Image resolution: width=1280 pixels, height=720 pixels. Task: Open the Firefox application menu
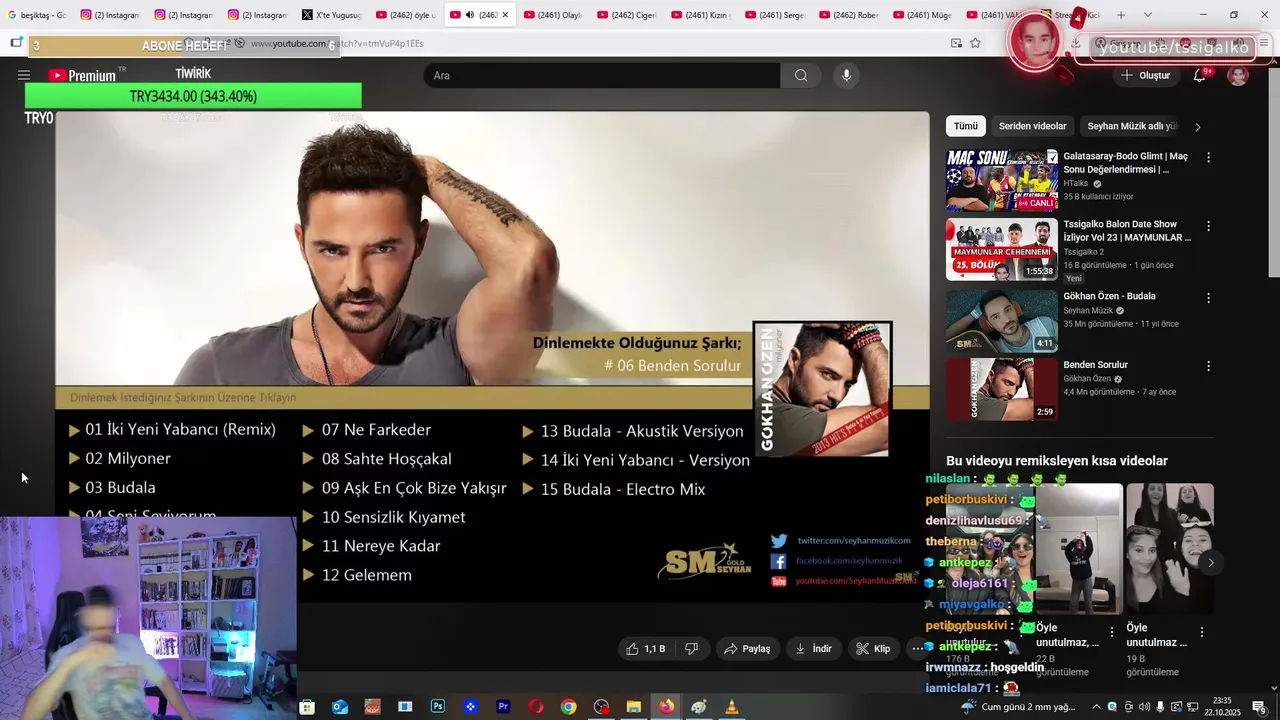tap(1264, 43)
